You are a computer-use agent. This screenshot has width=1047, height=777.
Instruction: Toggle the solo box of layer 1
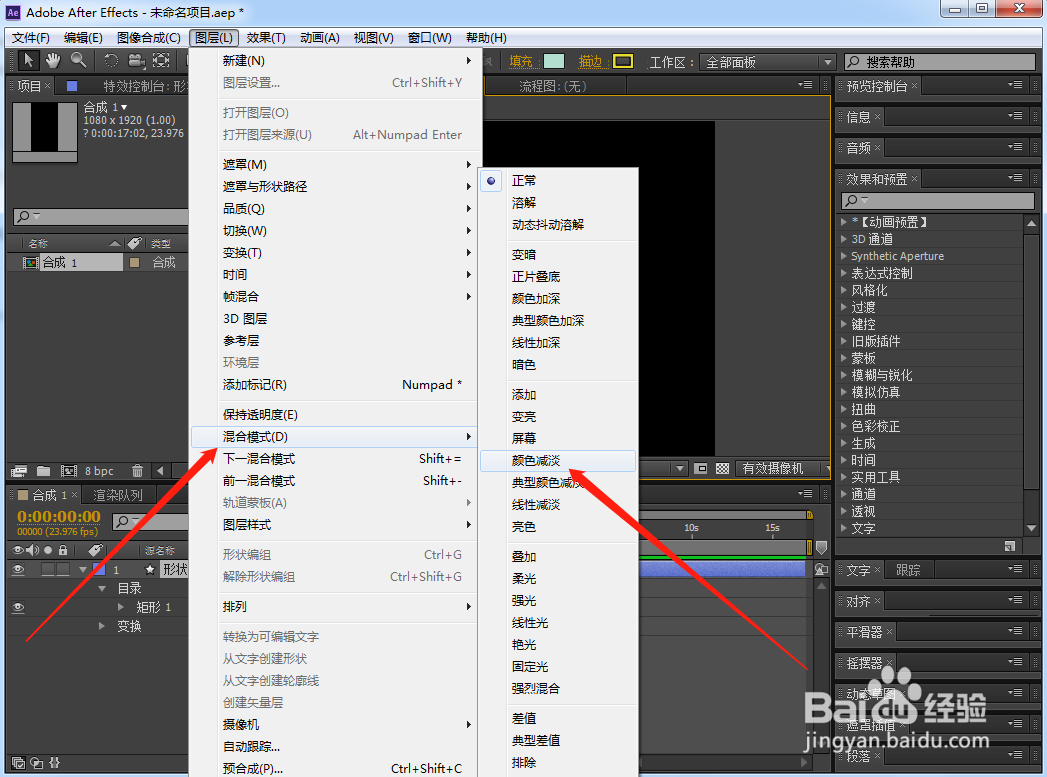point(47,569)
